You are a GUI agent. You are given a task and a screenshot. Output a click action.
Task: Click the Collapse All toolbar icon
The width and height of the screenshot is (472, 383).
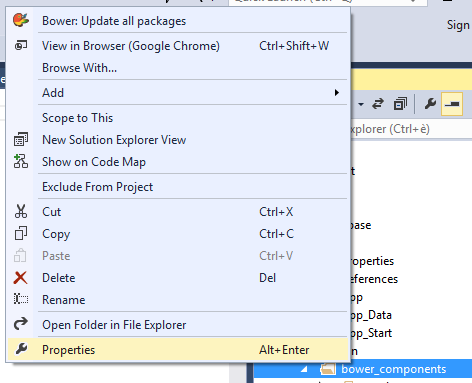(x=400, y=104)
